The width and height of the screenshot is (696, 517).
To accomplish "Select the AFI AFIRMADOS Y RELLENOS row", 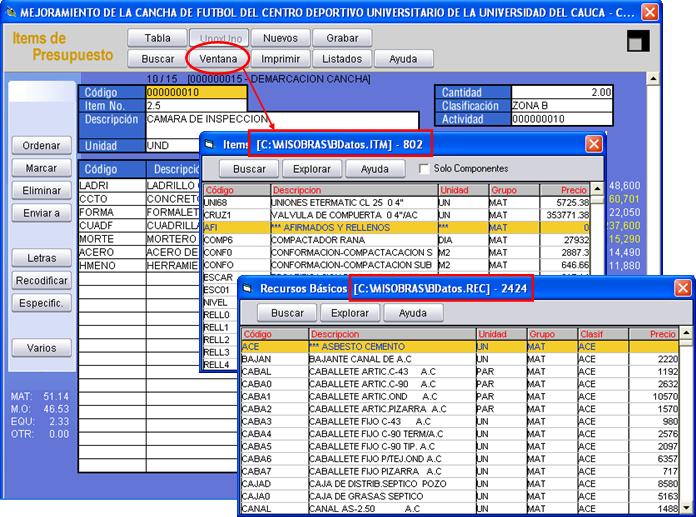I will tap(397, 228).
